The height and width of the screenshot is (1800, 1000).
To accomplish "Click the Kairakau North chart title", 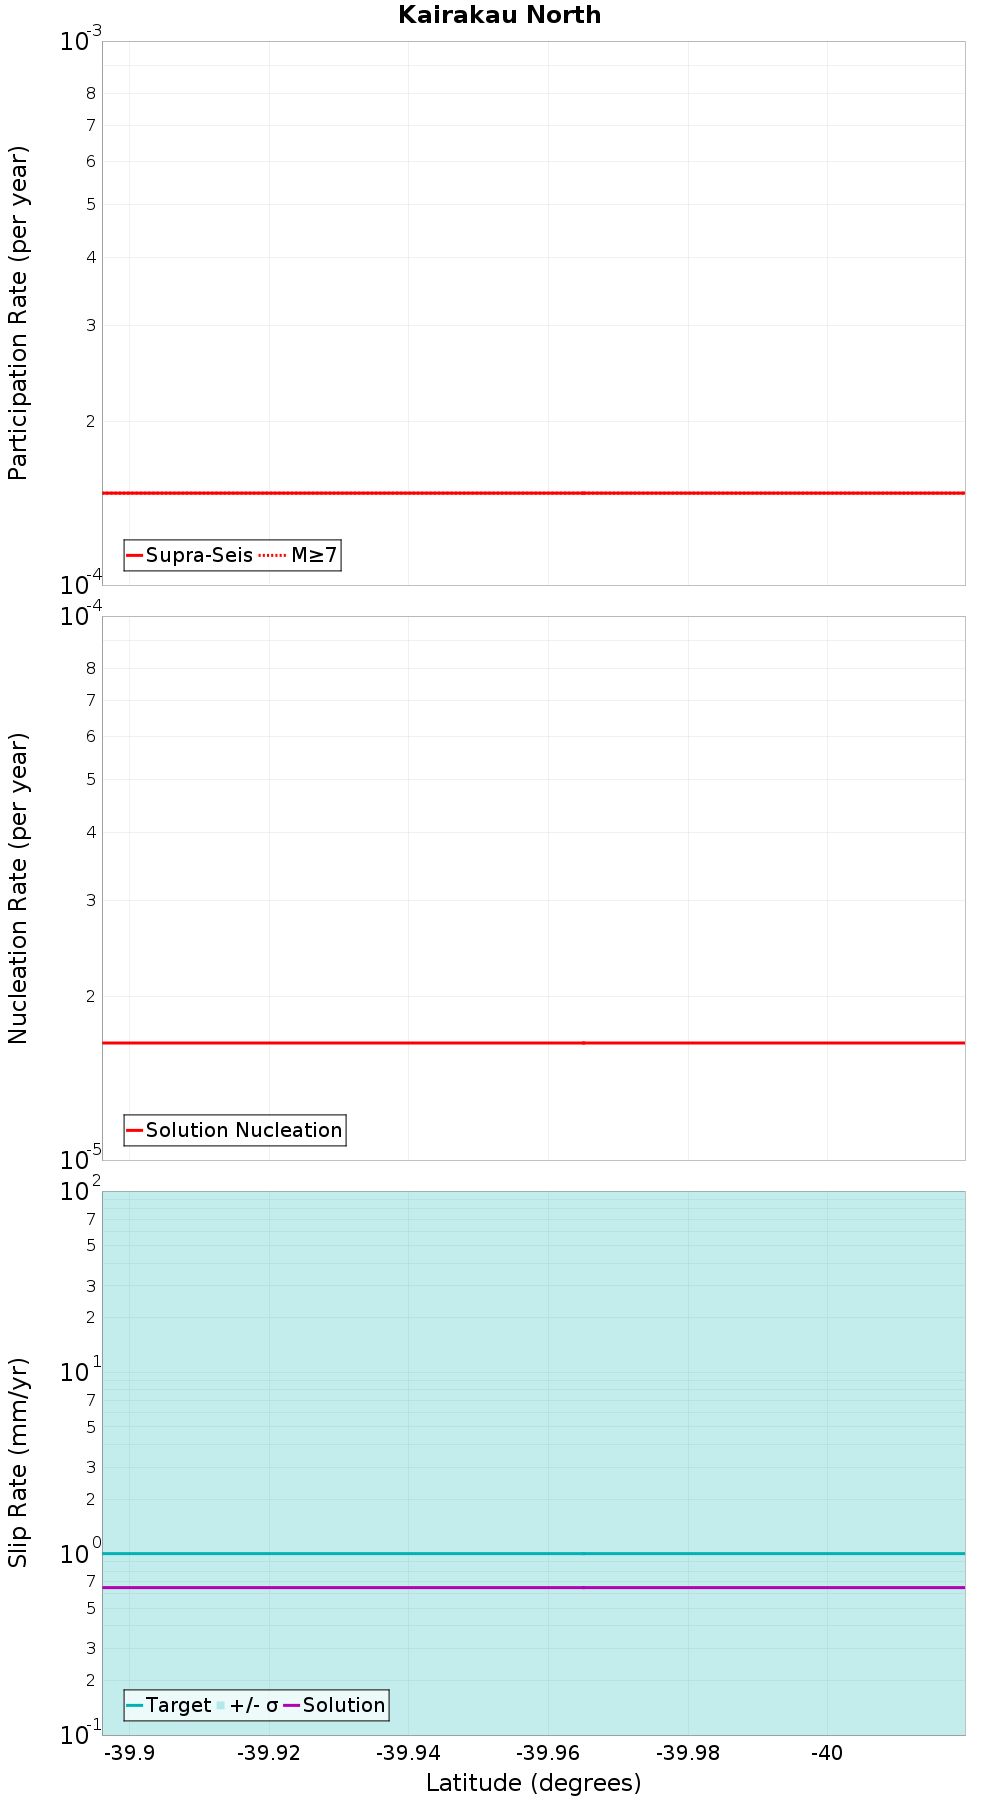I will click(x=499, y=15).
